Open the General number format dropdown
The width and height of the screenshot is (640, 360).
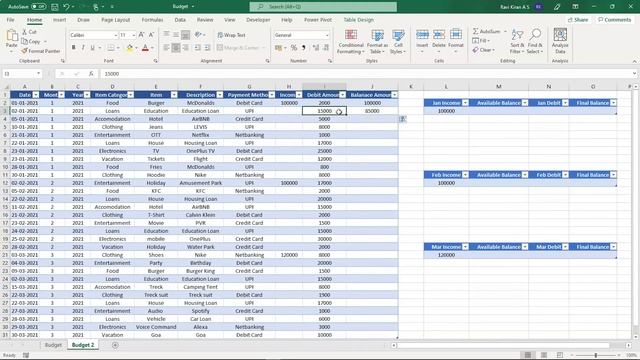coord(327,35)
